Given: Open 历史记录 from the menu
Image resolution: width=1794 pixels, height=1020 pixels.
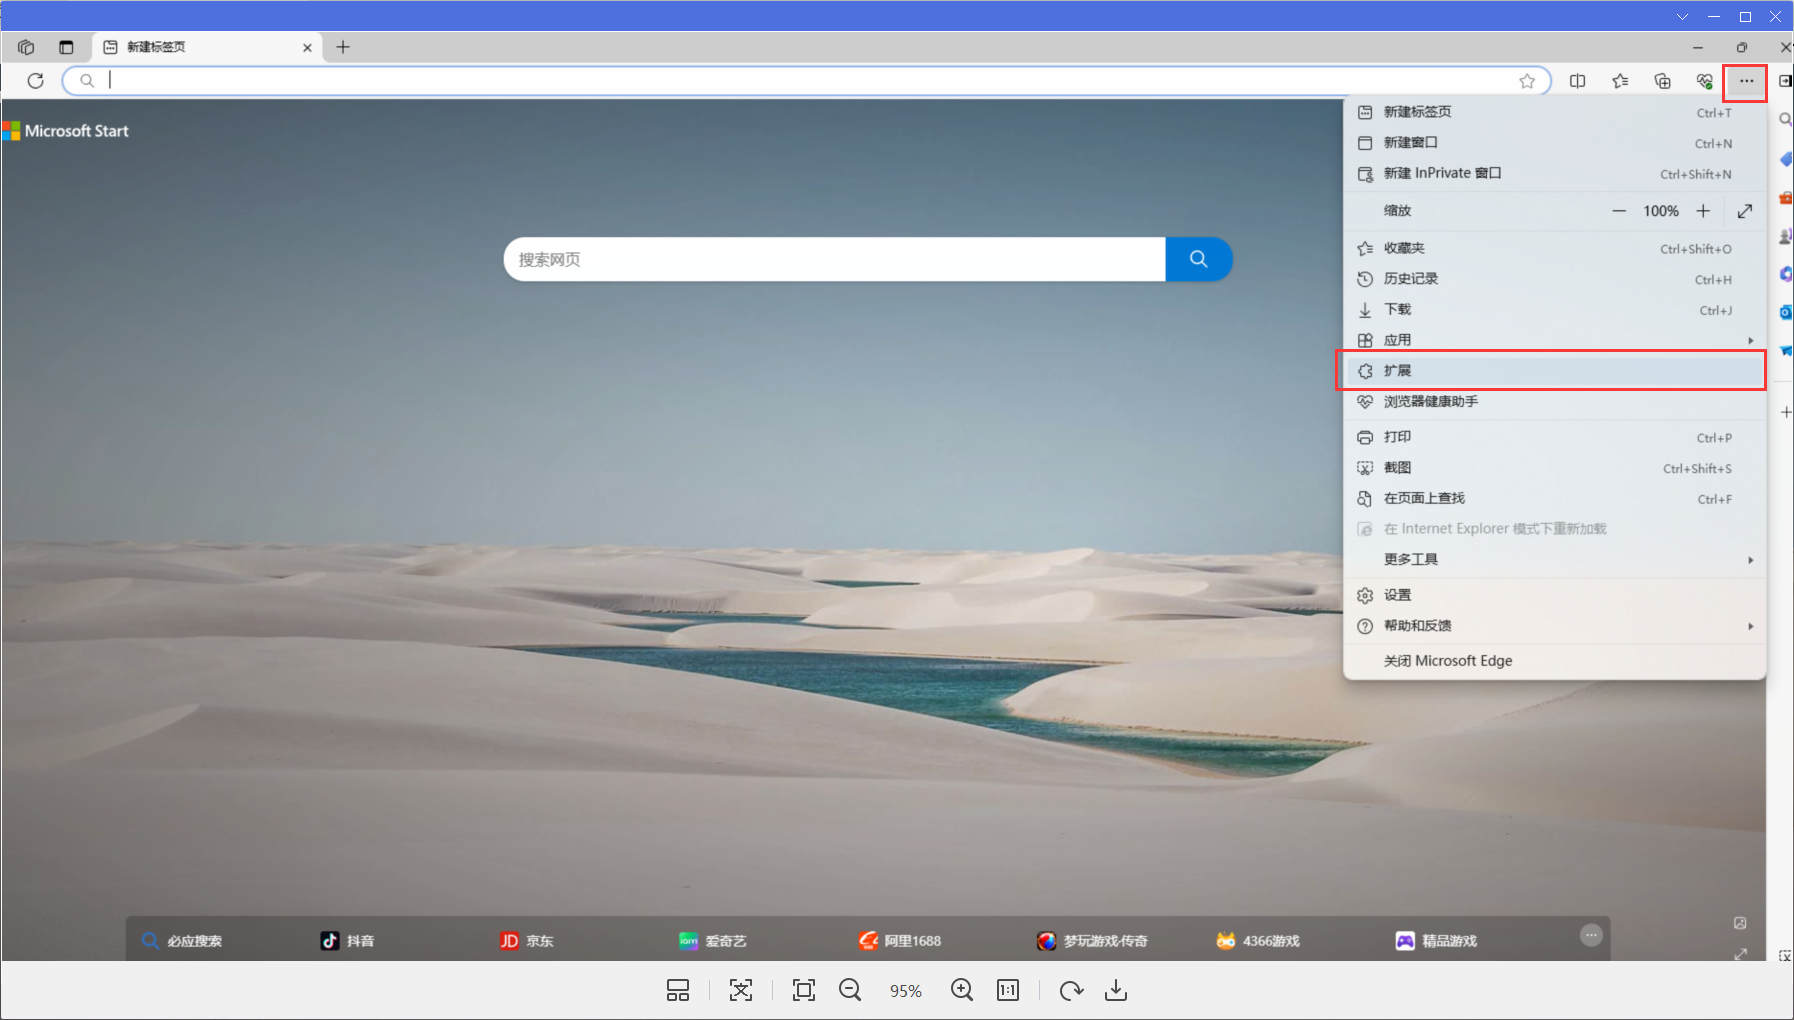Looking at the screenshot, I should [1555, 279].
